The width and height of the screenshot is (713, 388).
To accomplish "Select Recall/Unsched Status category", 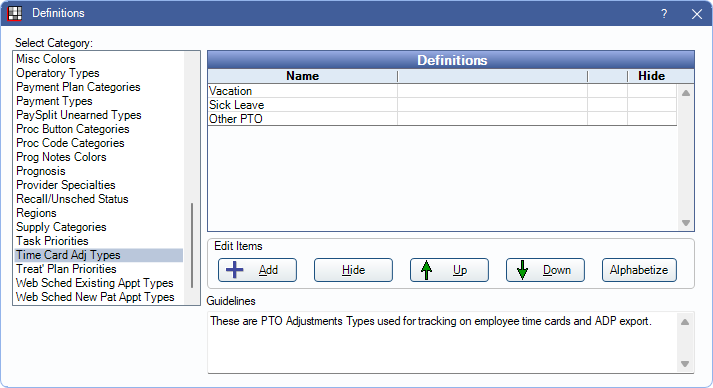I will (99, 199).
